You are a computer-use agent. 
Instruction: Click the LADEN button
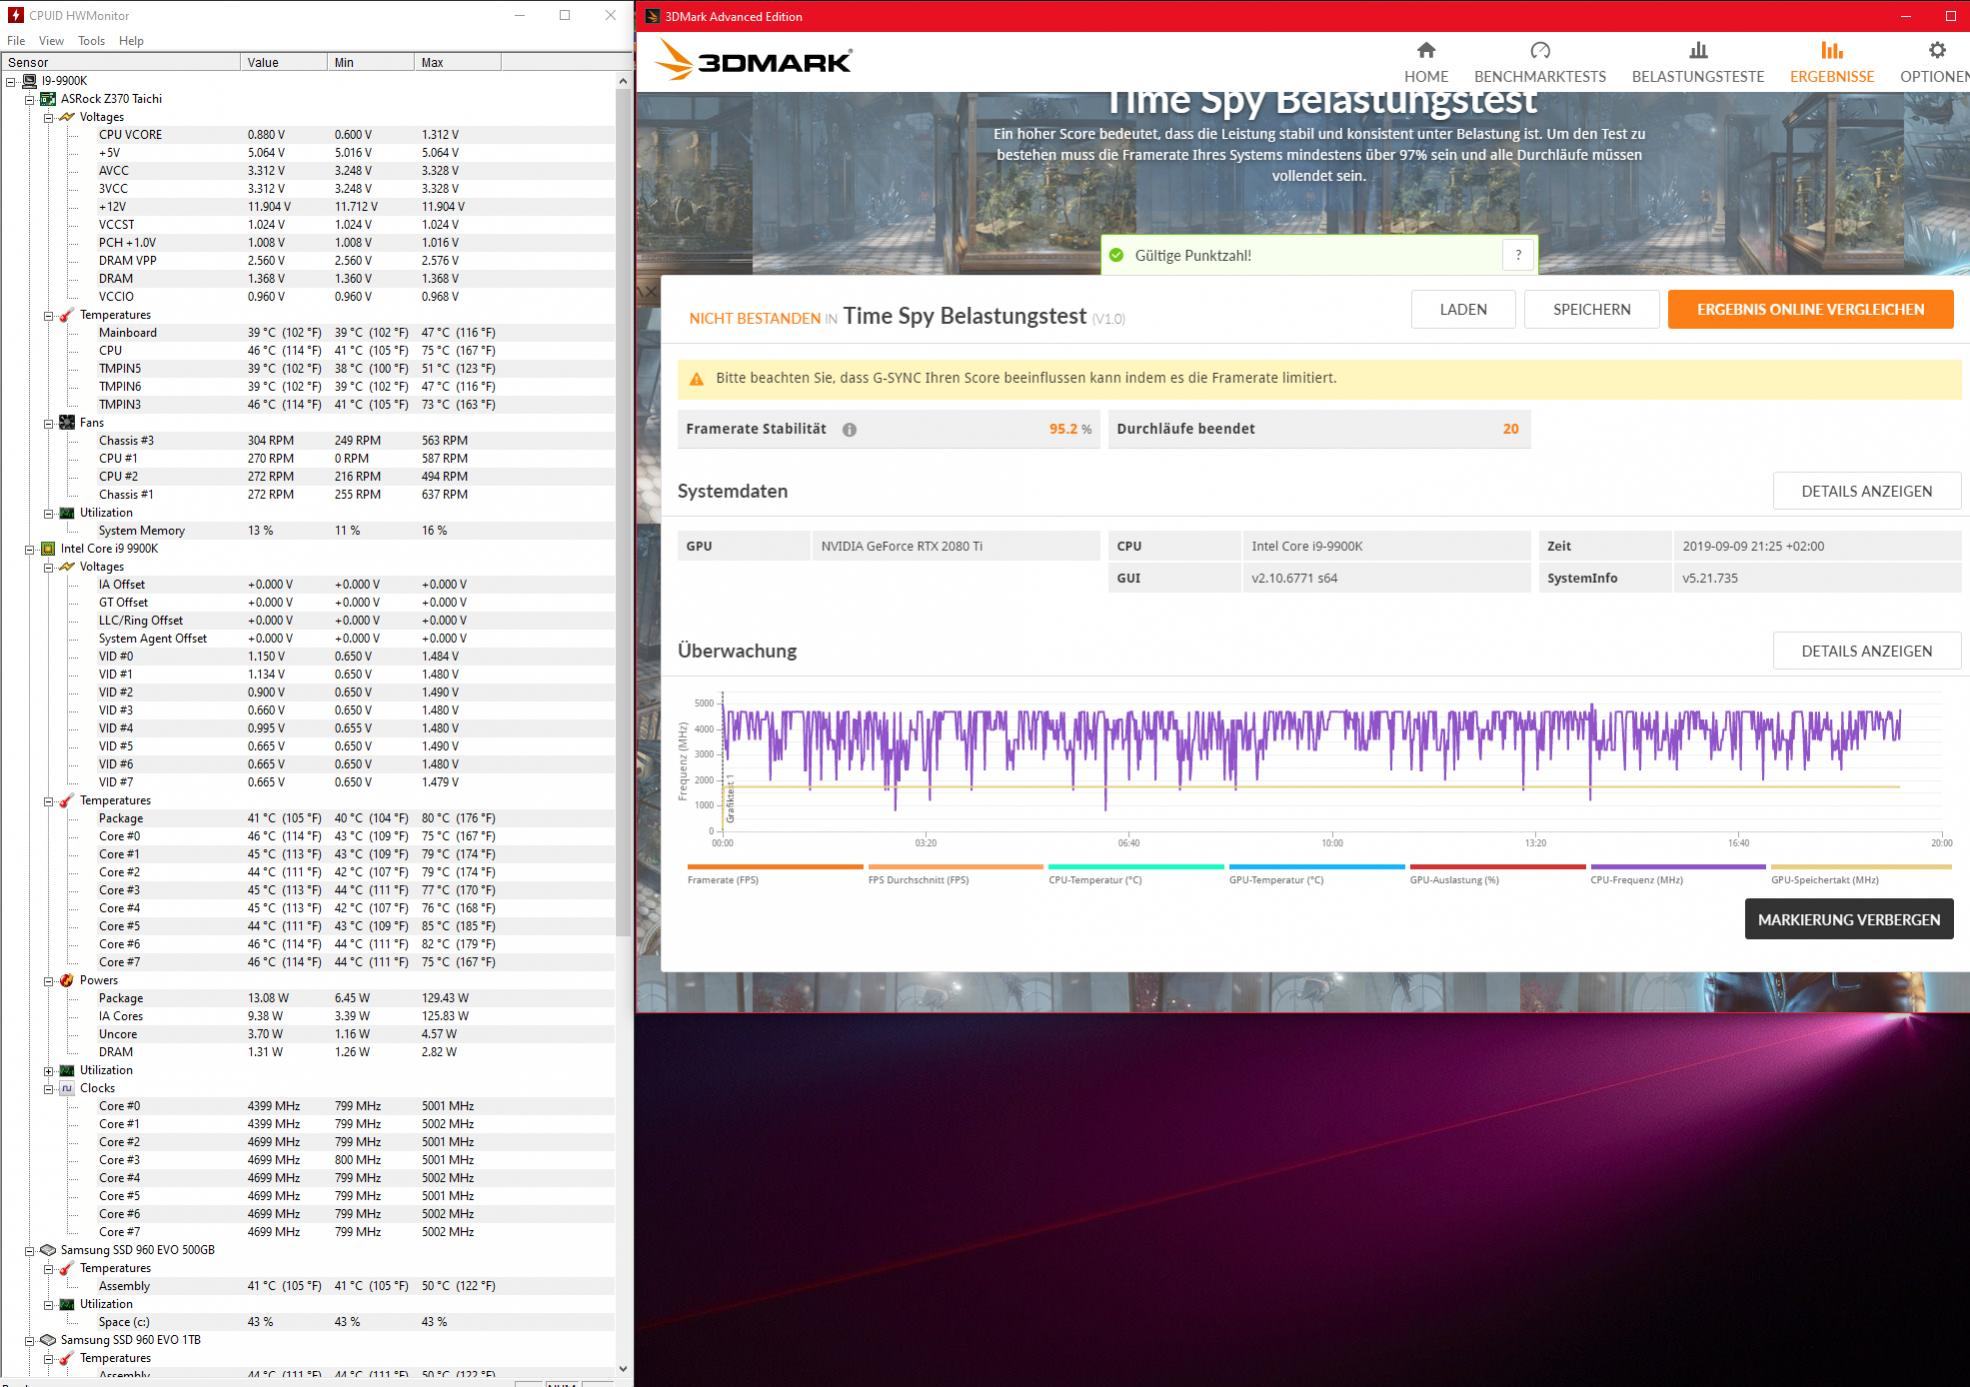click(x=1462, y=309)
